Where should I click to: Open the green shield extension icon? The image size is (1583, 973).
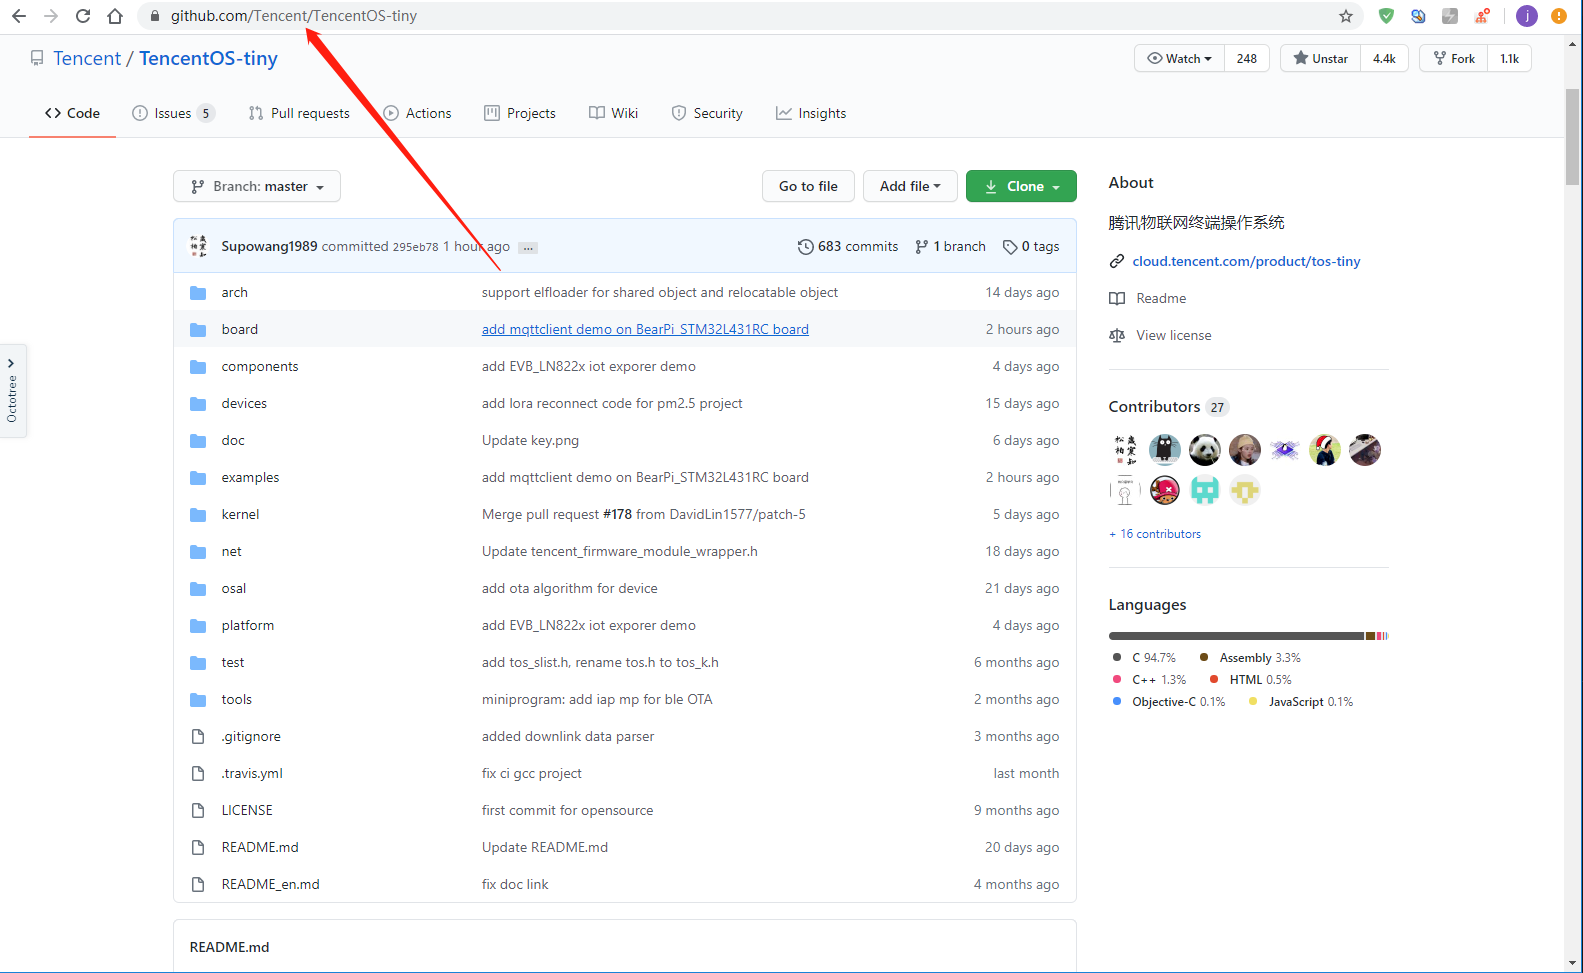[1386, 16]
